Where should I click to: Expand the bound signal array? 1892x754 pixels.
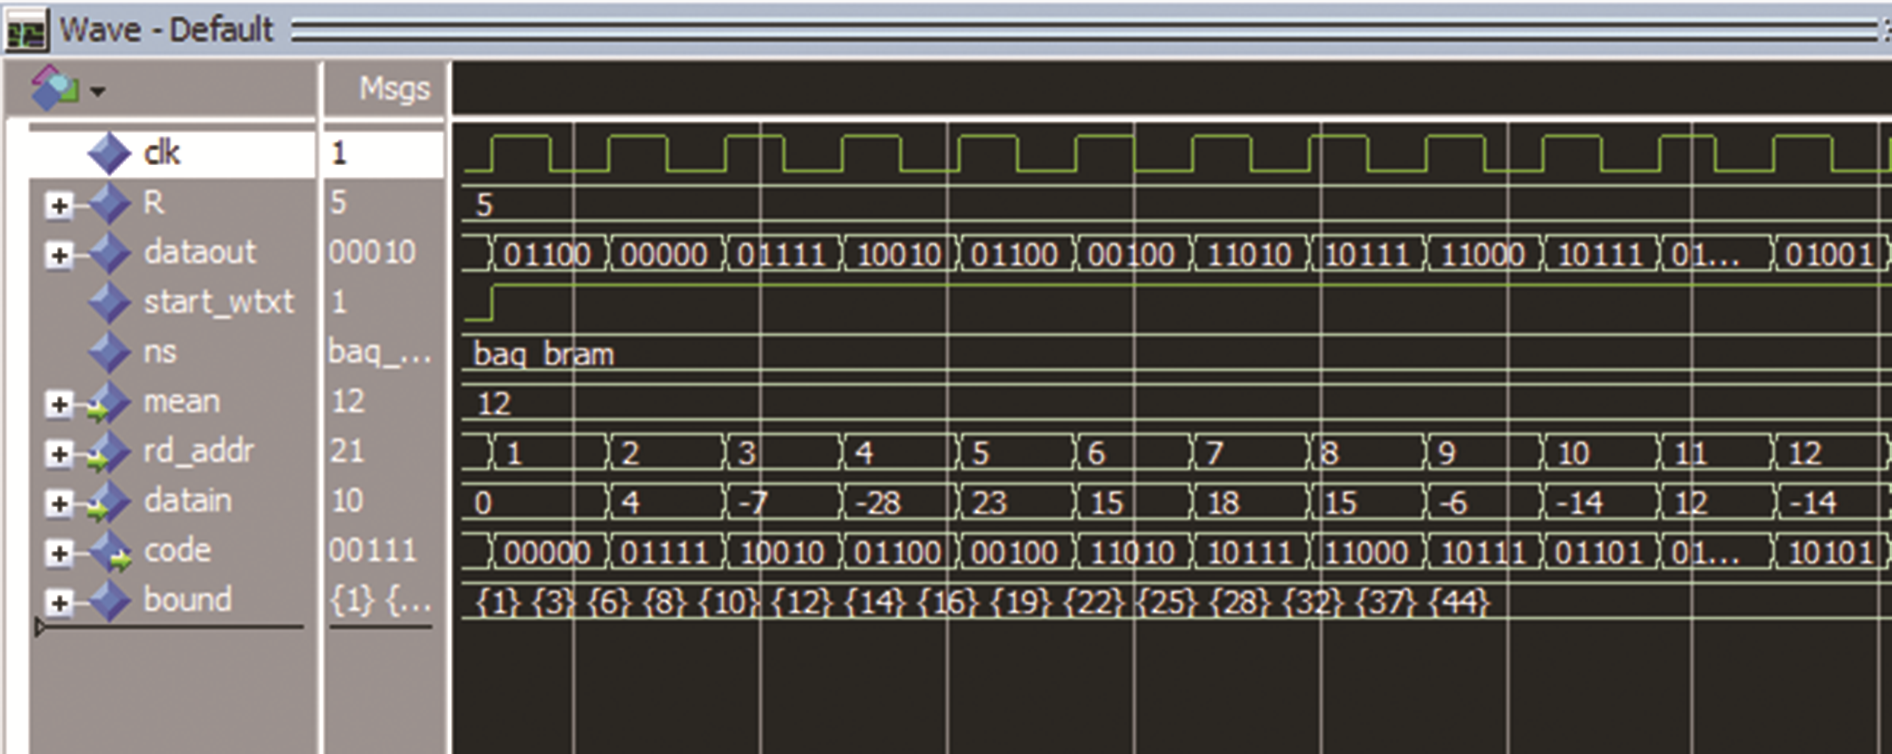[x=59, y=602]
